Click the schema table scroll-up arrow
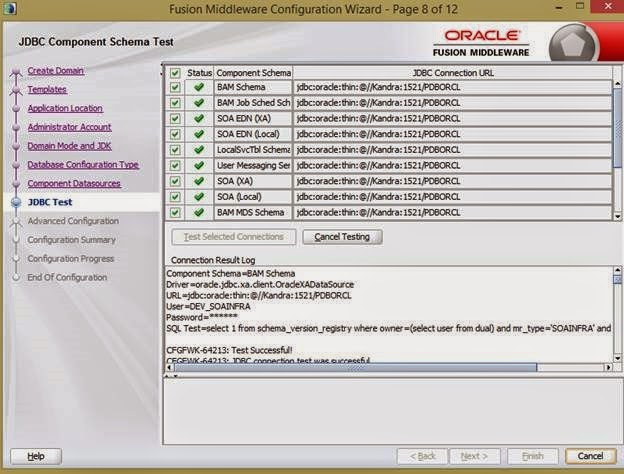This screenshot has height=474, width=624. [x=618, y=84]
